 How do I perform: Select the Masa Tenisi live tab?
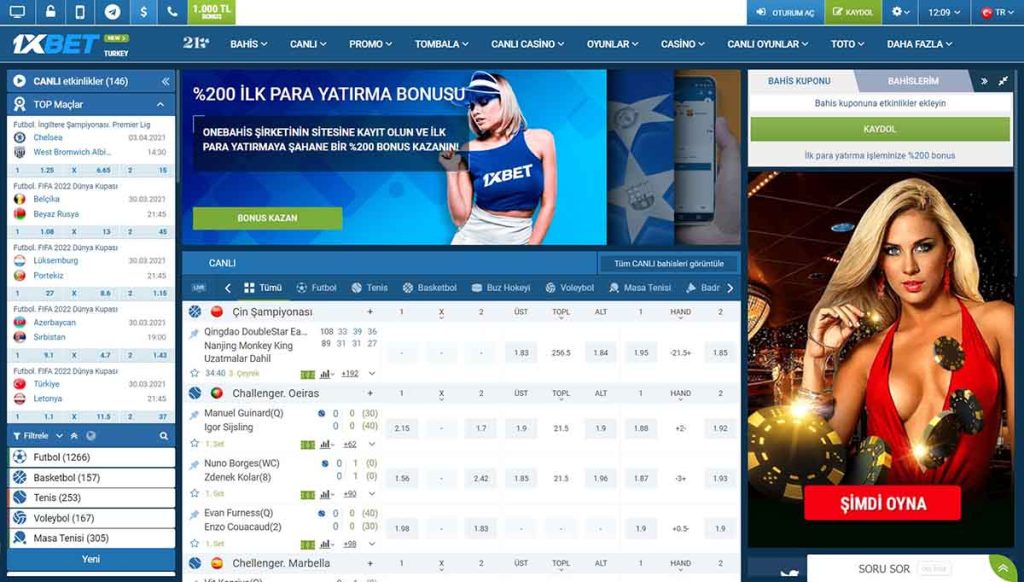point(639,287)
